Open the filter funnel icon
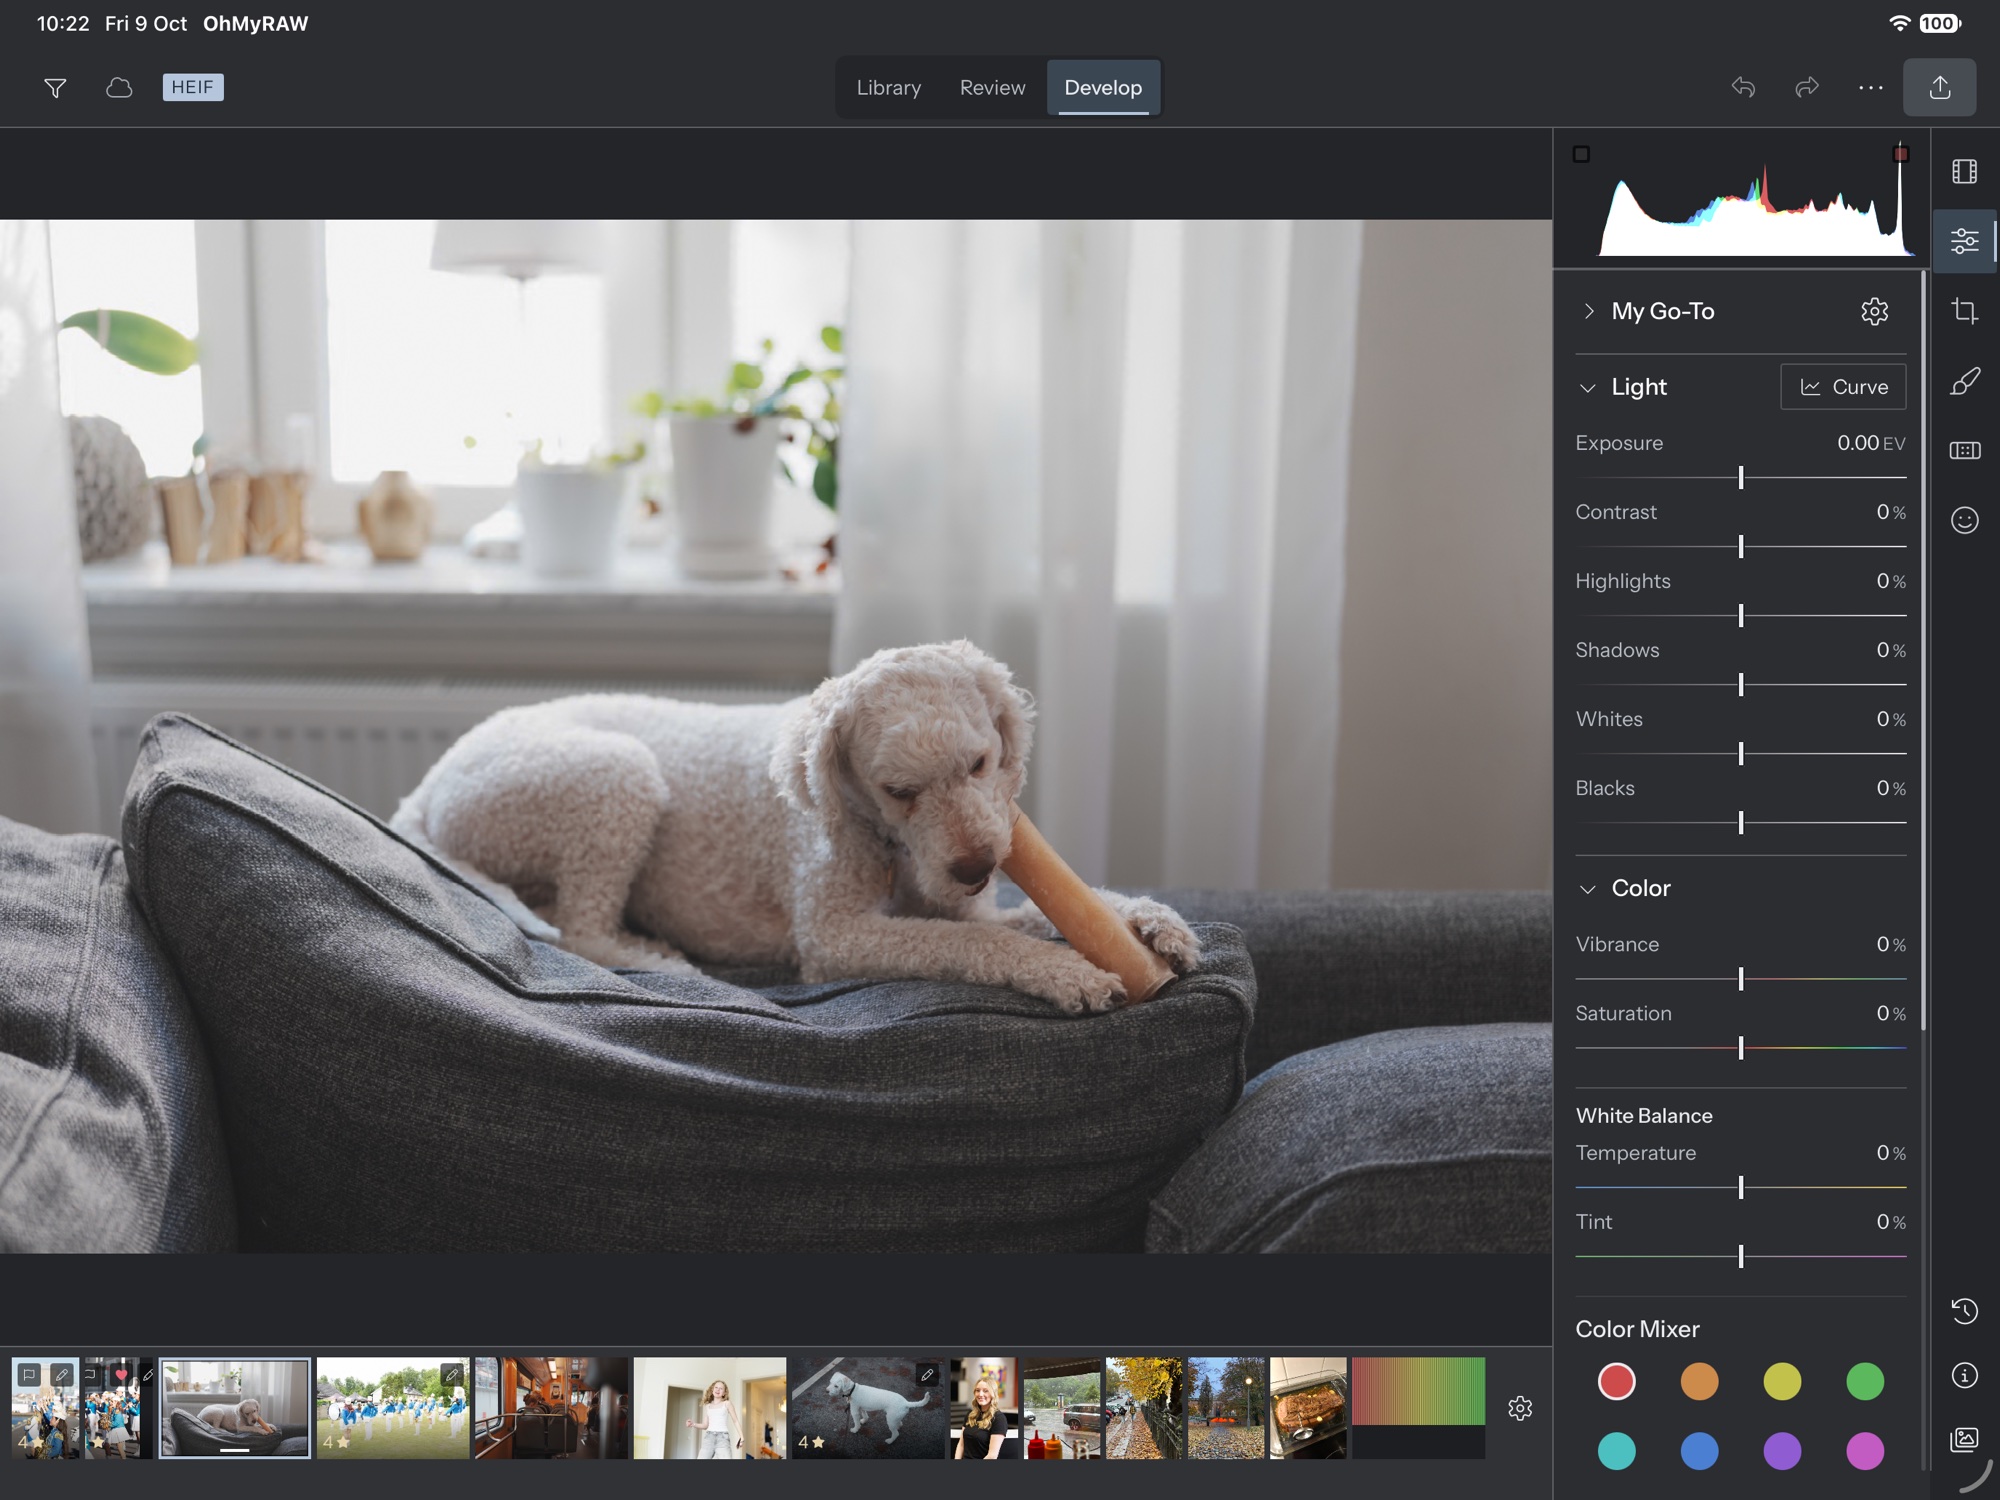The image size is (2000, 1500). (x=55, y=88)
